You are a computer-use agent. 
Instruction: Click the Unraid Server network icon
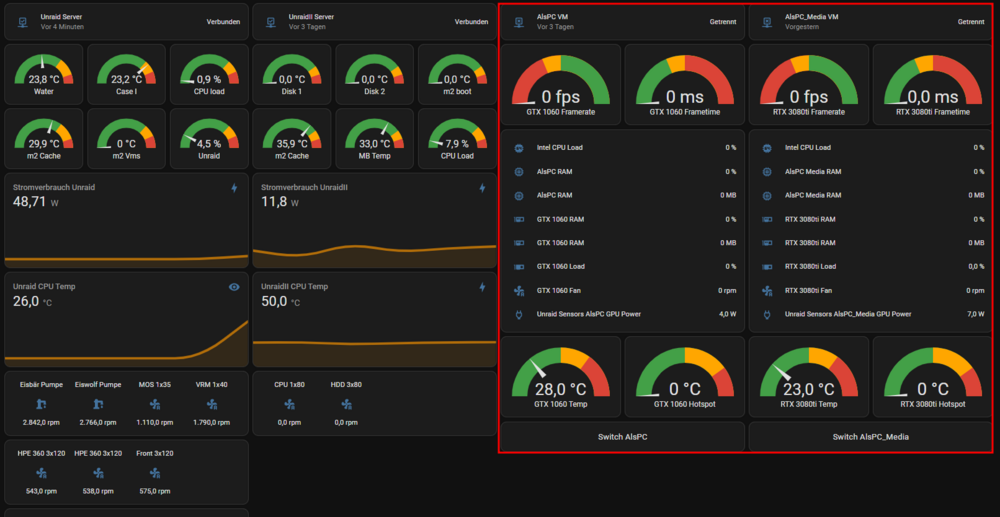[22, 22]
